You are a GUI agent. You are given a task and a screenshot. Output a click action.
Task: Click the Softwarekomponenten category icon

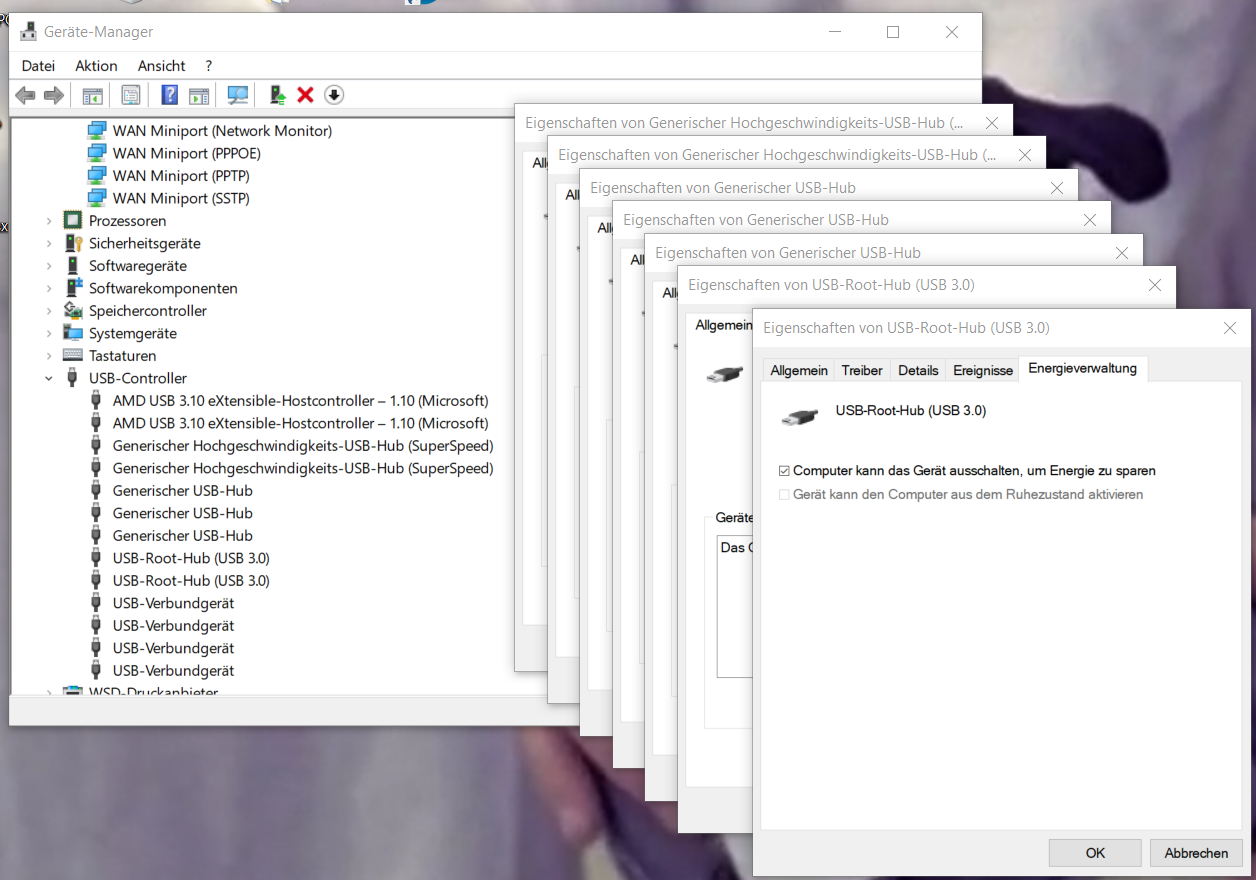[73, 288]
